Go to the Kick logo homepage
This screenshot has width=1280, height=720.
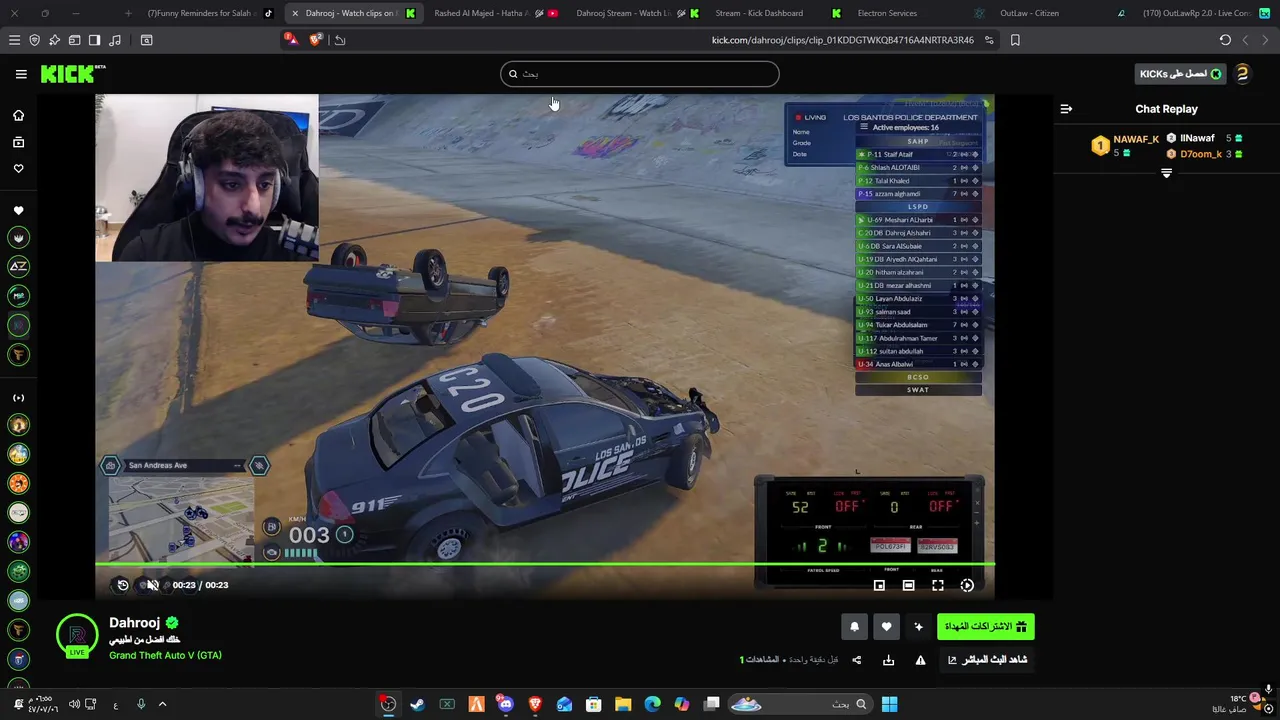point(72,74)
